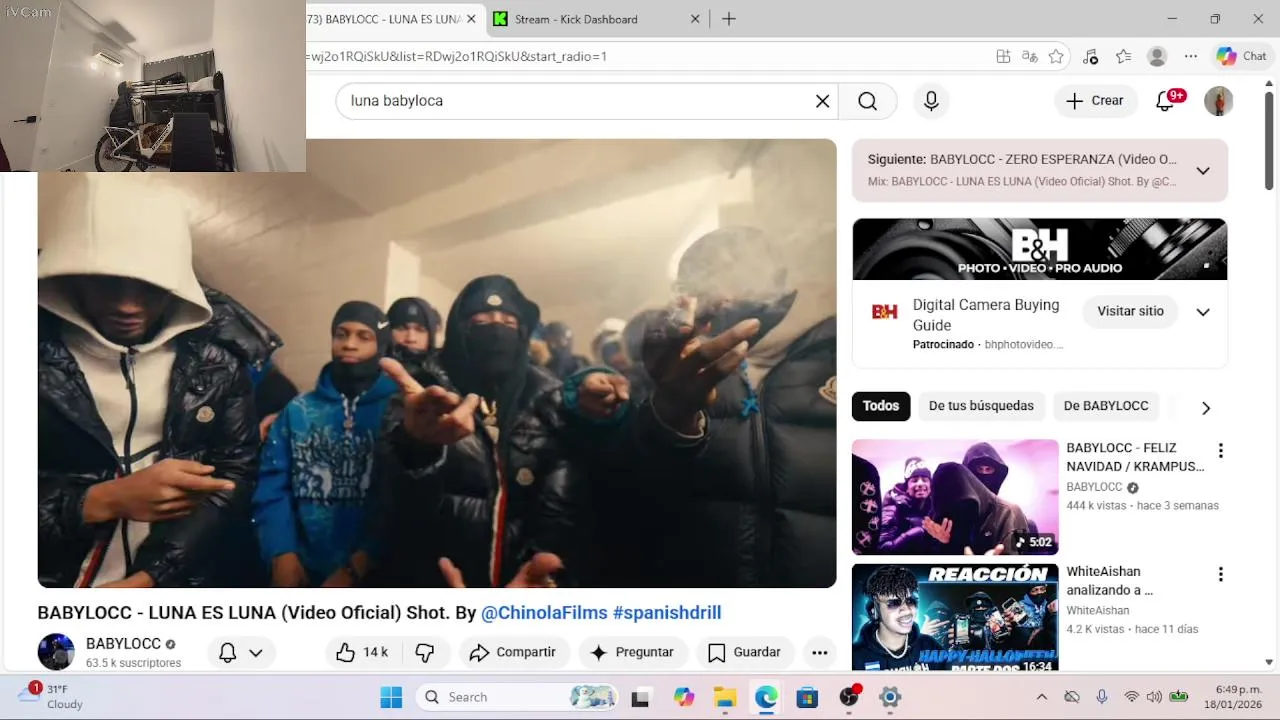Click the Preguntar button
Image resolution: width=1280 pixels, height=720 pixels.
click(632, 652)
